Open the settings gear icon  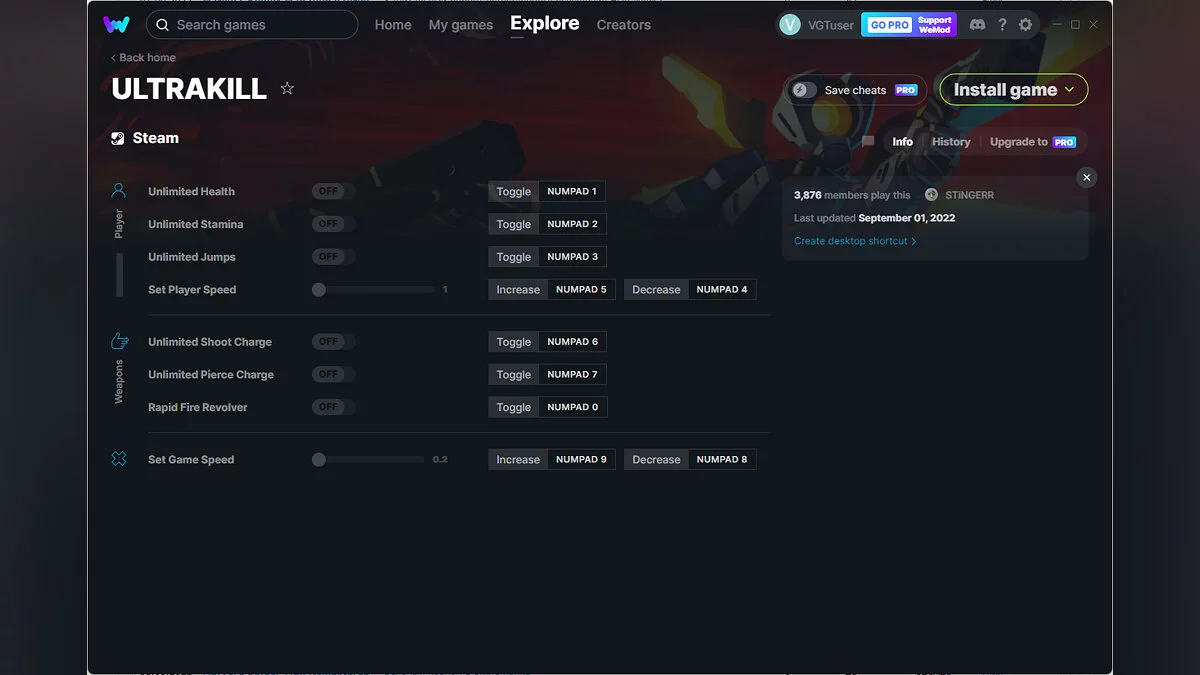(1025, 25)
